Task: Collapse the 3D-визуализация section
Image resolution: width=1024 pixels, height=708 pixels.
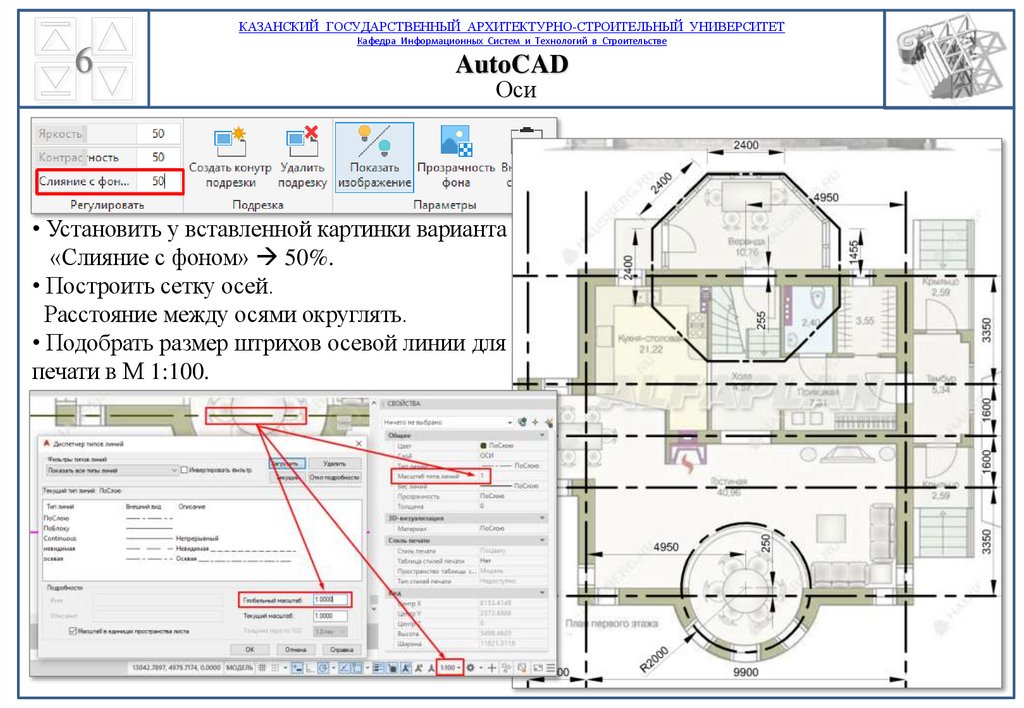Action: [542, 518]
